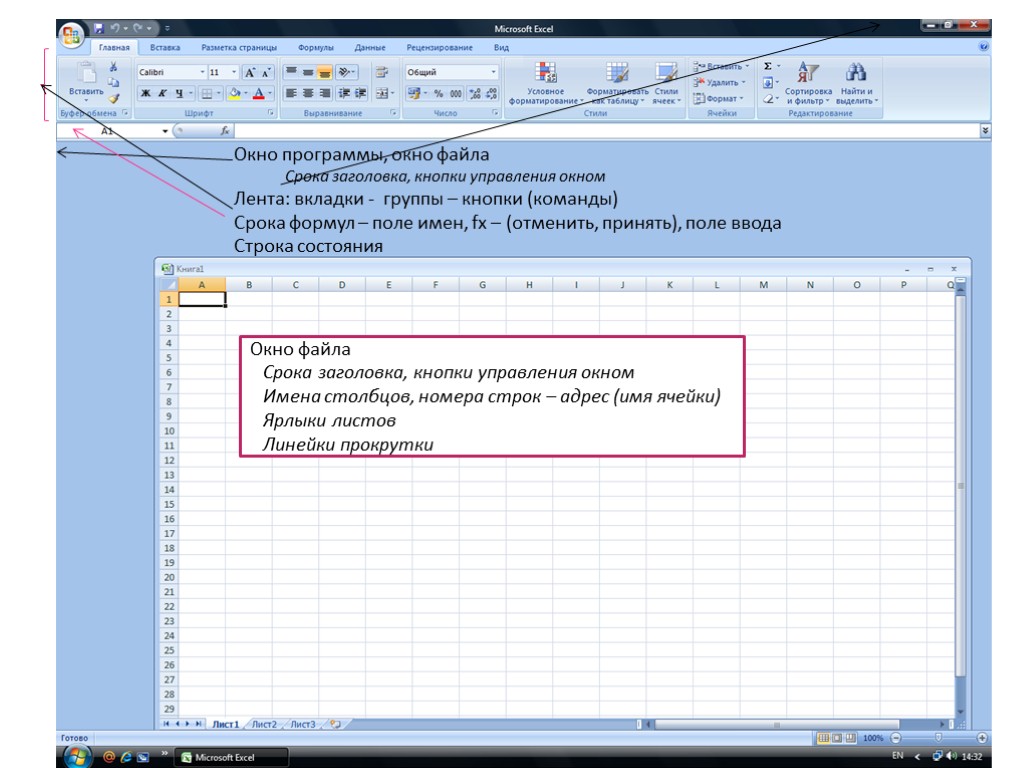Toggle align text left
This screenshot has width=1024, height=768.
pos(291,93)
